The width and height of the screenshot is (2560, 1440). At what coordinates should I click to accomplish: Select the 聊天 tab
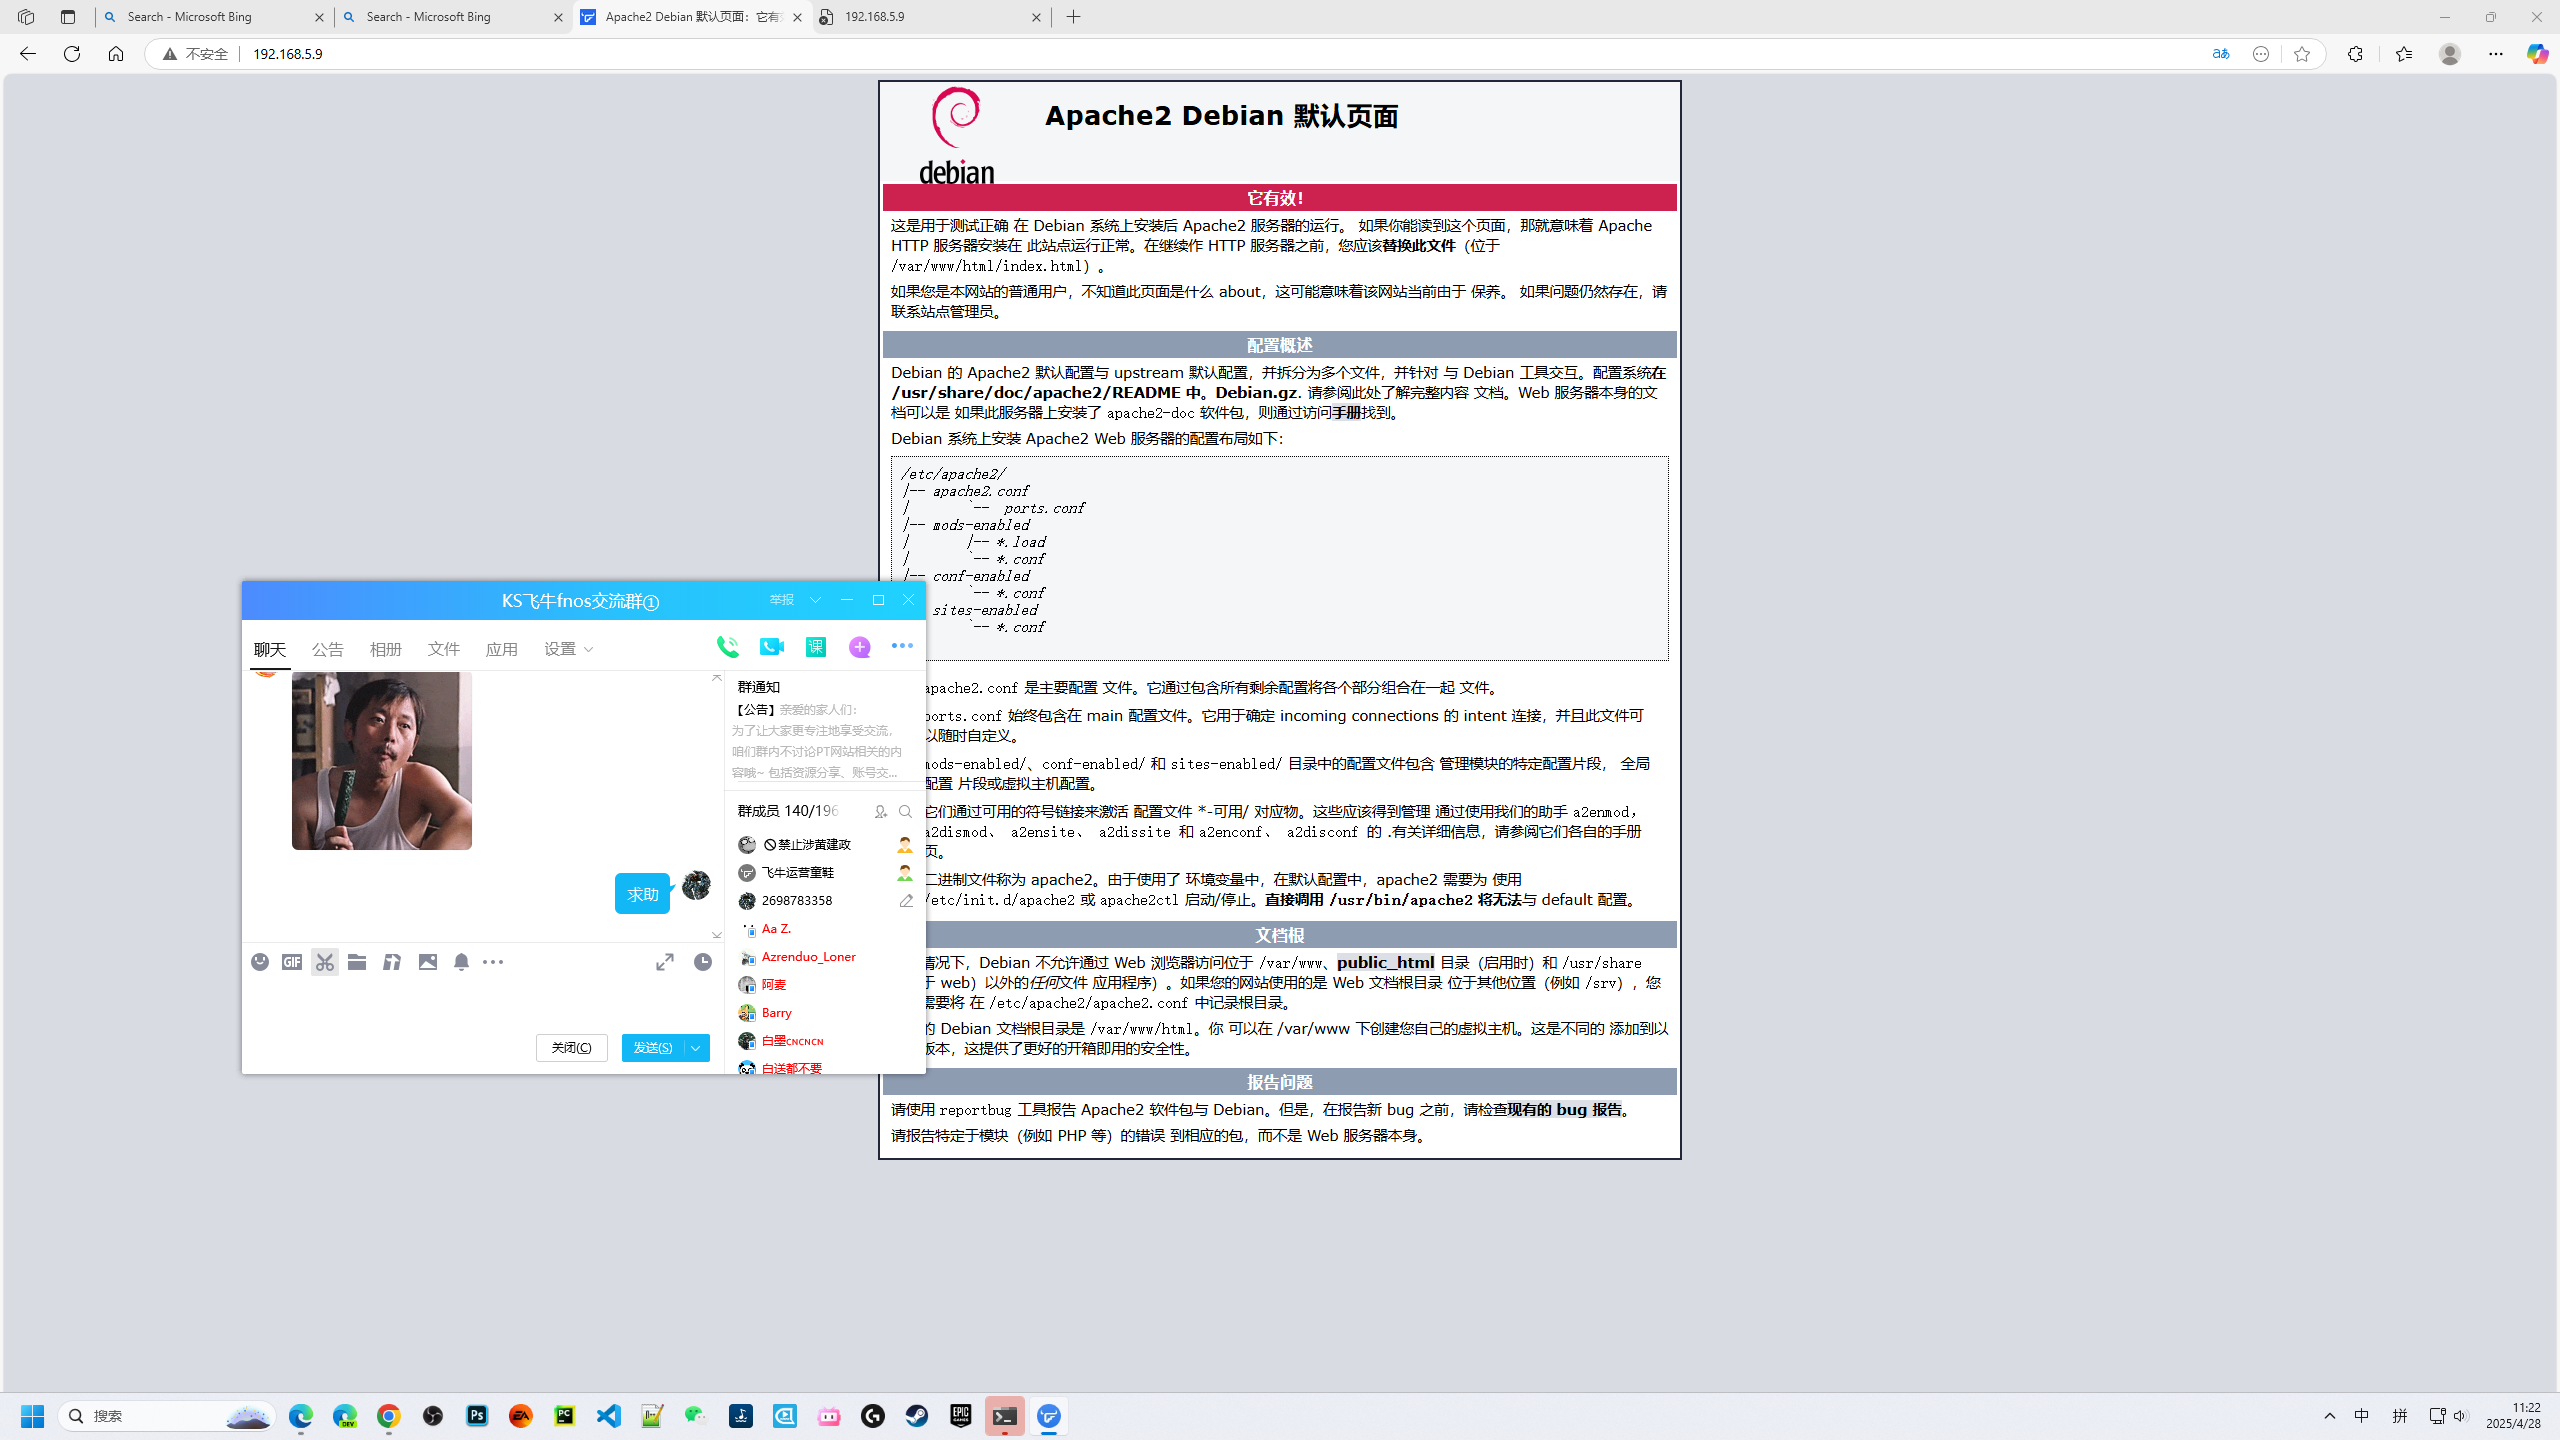270,649
